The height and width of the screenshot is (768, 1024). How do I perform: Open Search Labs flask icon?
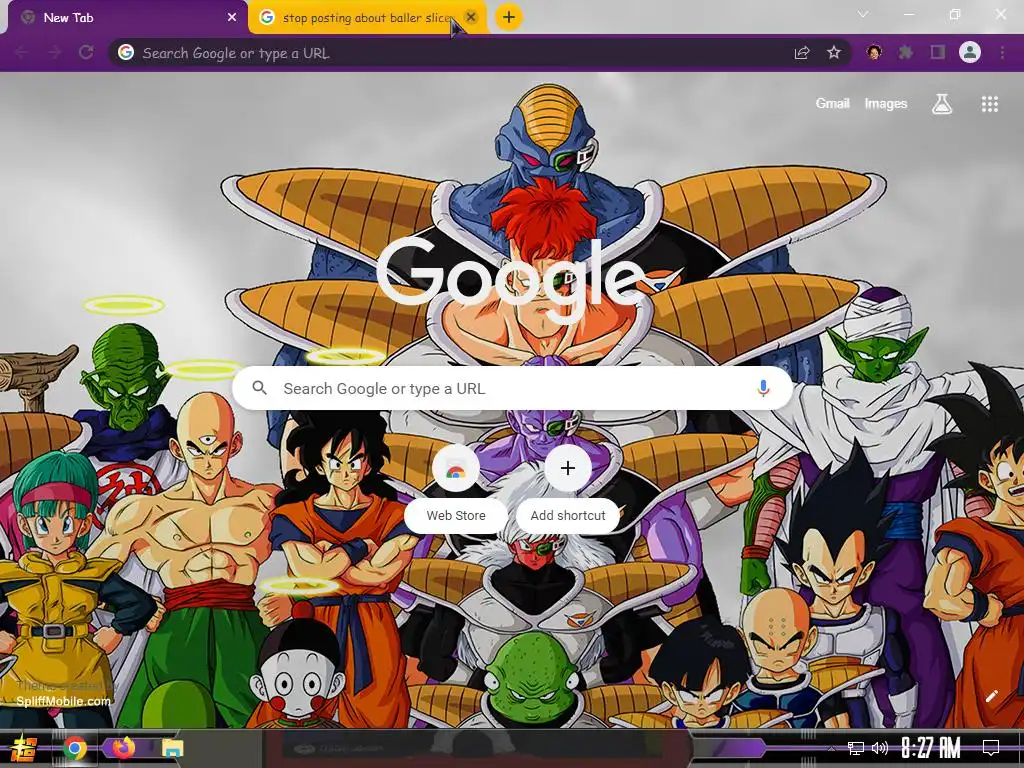[x=942, y=104]
